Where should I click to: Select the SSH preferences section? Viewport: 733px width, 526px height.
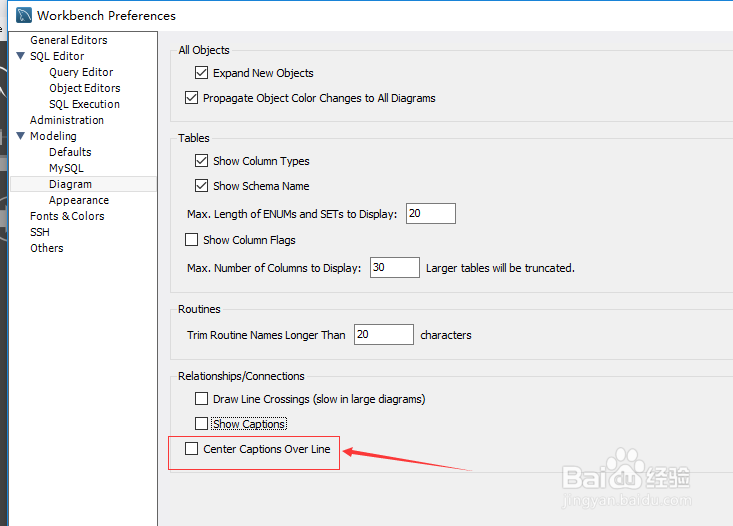pos(40,232)
